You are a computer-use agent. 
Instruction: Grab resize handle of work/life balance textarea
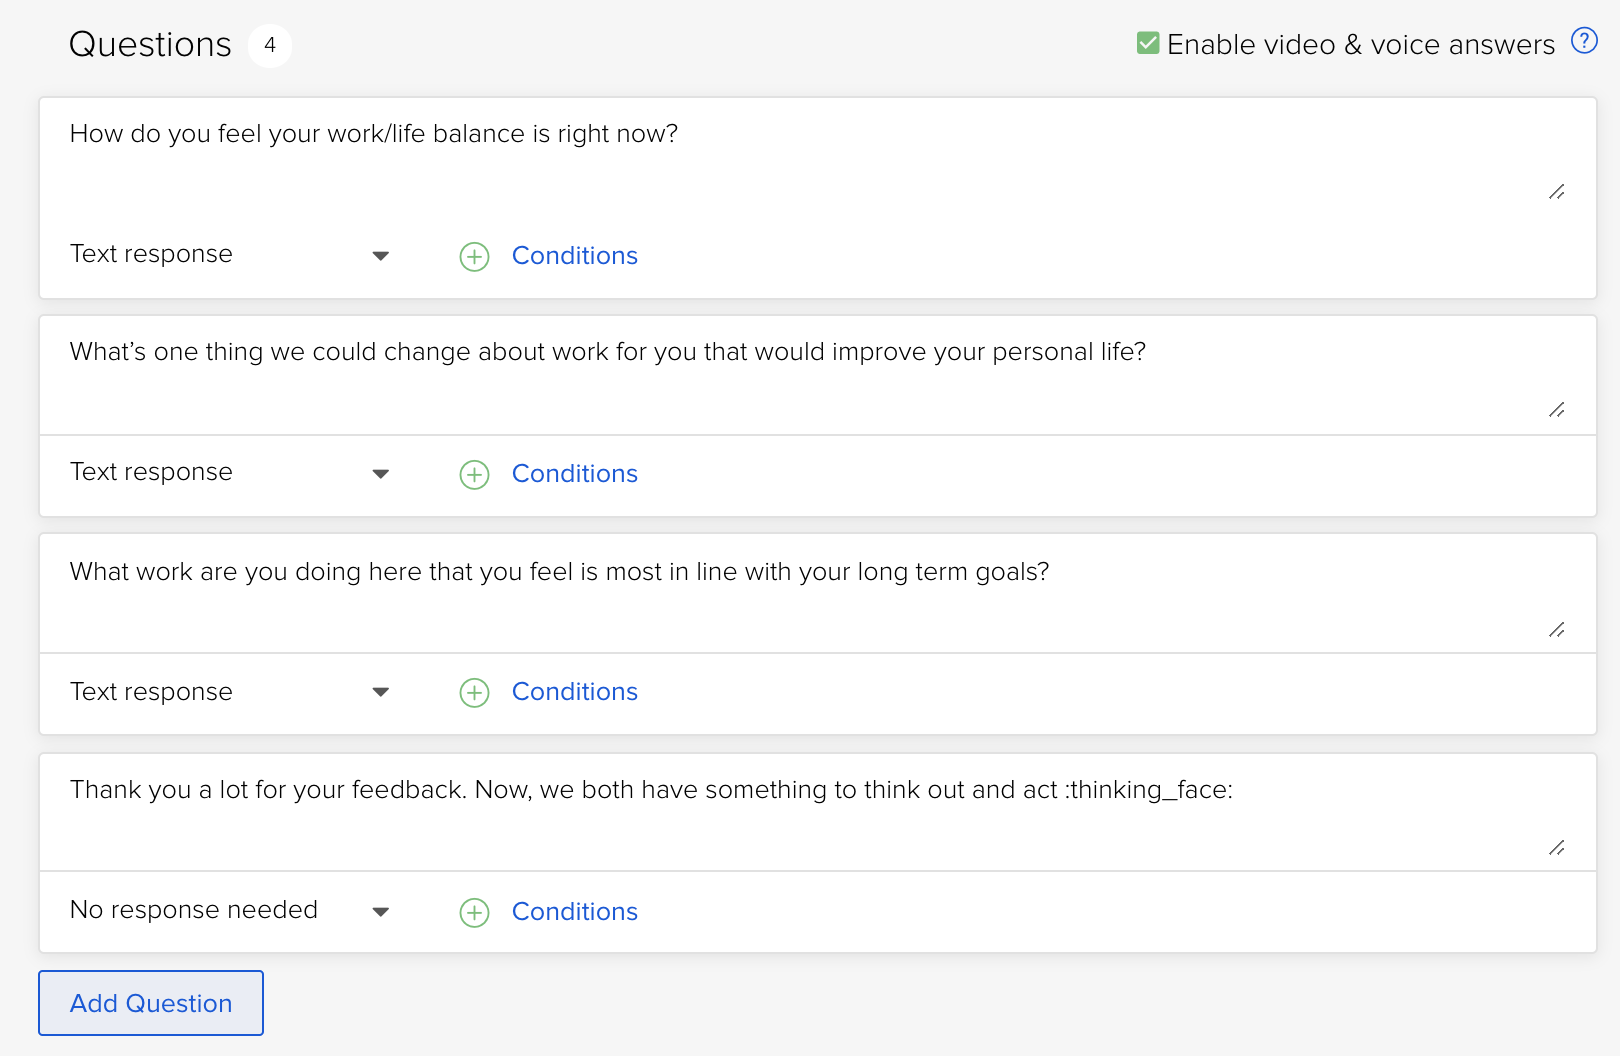(x=1557, y=192)
